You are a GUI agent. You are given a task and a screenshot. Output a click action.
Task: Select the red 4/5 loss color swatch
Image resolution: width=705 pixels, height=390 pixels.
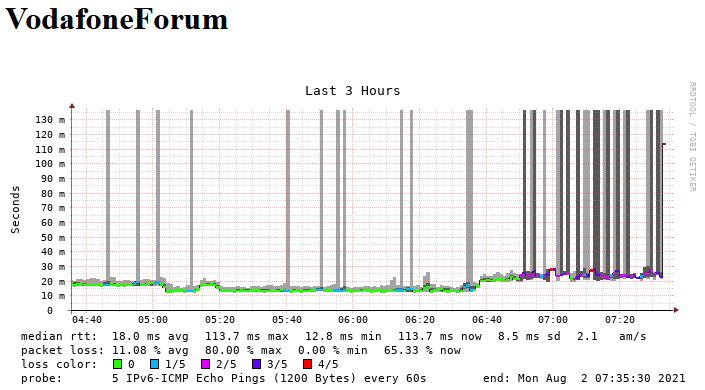tap(308, 364)
